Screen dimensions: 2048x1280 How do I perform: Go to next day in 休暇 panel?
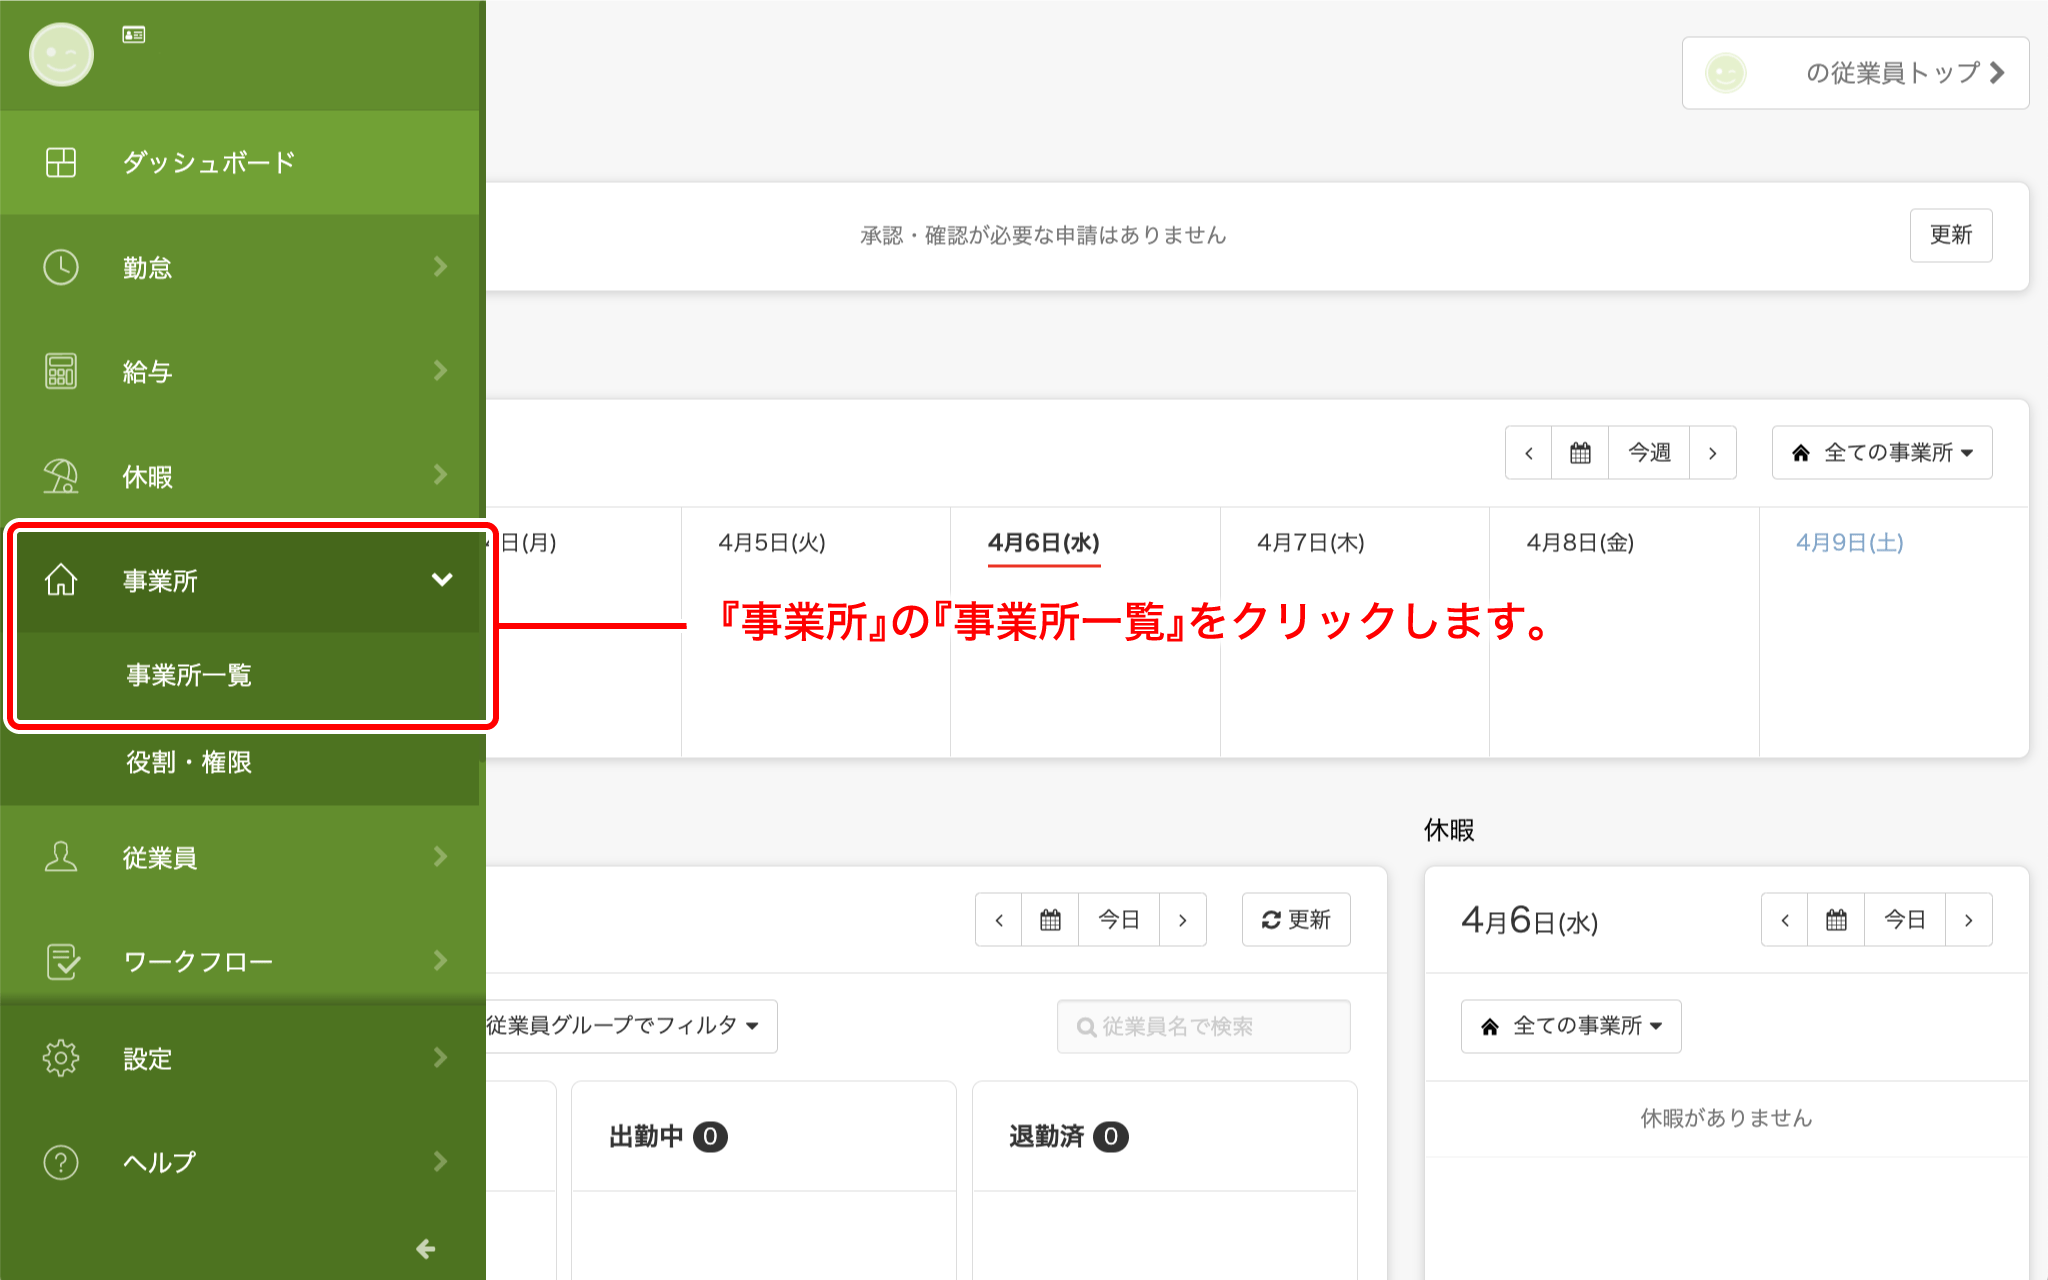[x=1969, y=920]
